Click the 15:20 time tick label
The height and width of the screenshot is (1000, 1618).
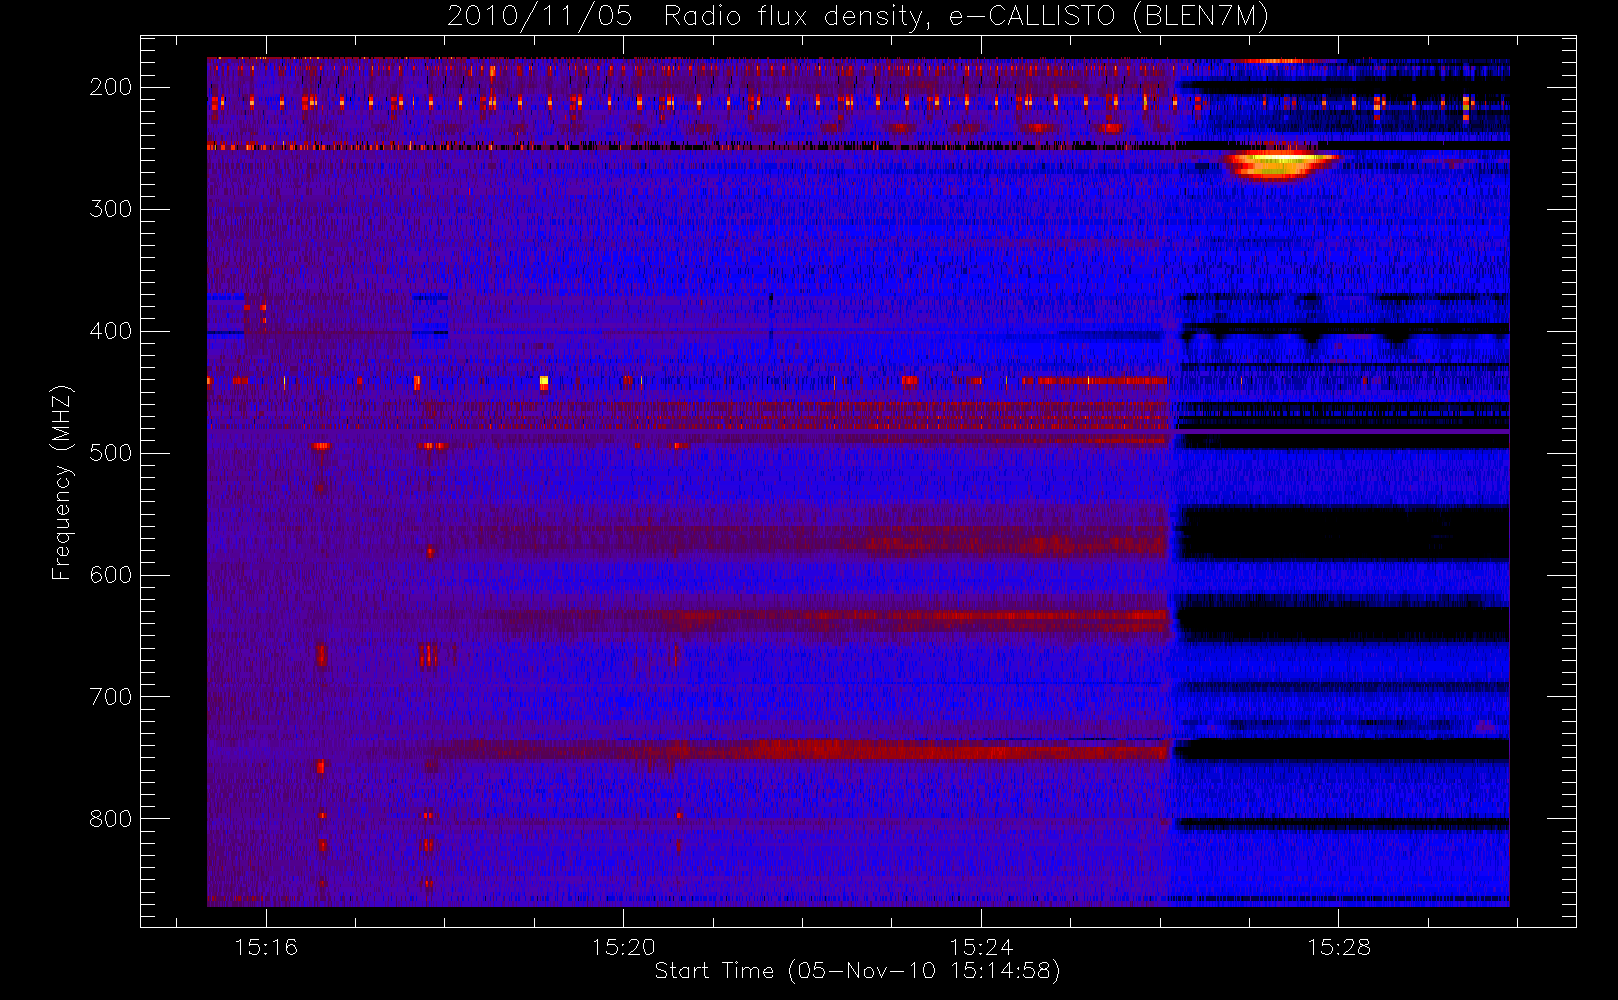623,947
